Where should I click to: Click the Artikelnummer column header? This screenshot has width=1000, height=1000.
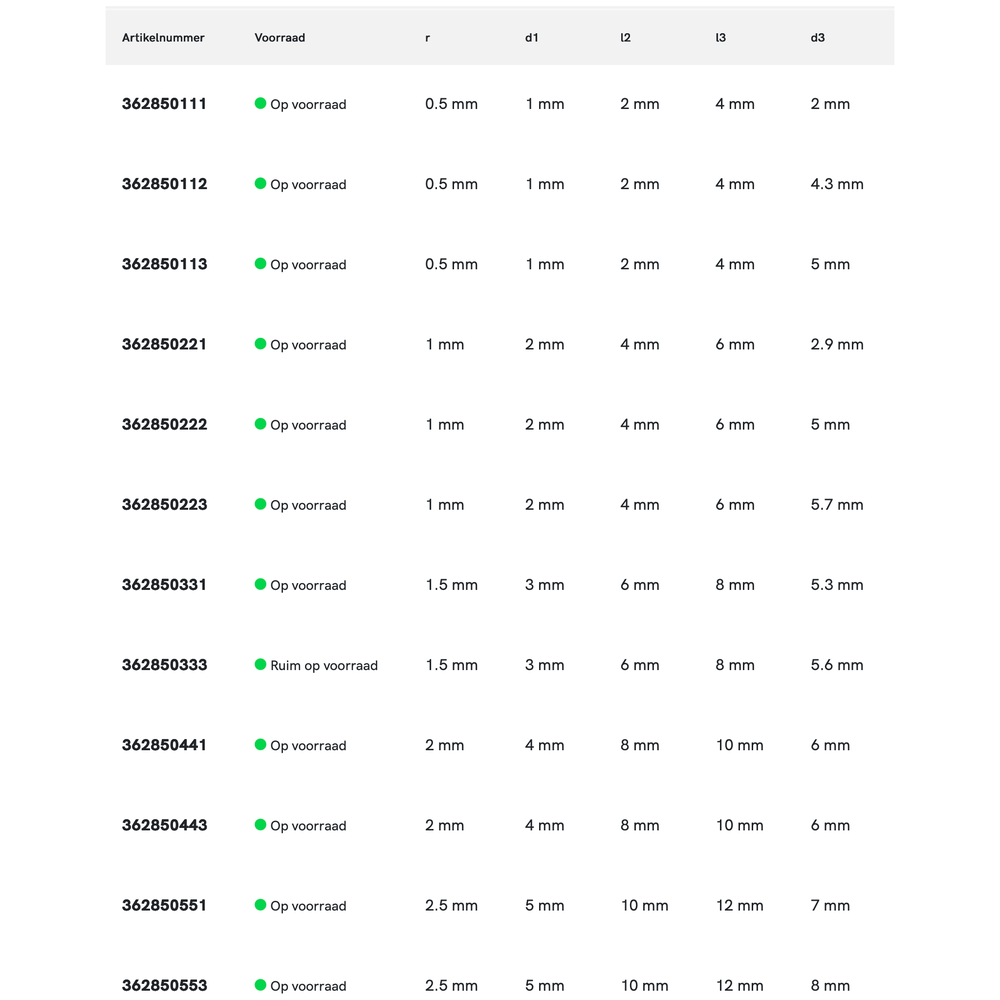163,38
